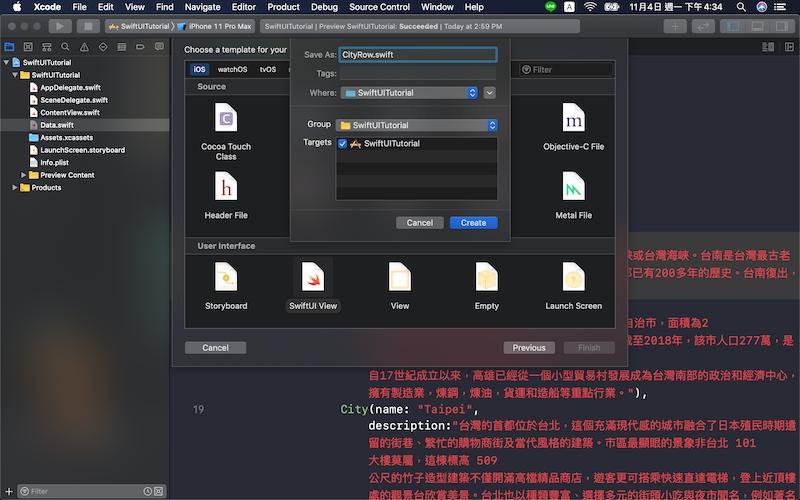Click the Library plus button in toolbar
Screen dimensions: 800x500
[x=675, y=26]
